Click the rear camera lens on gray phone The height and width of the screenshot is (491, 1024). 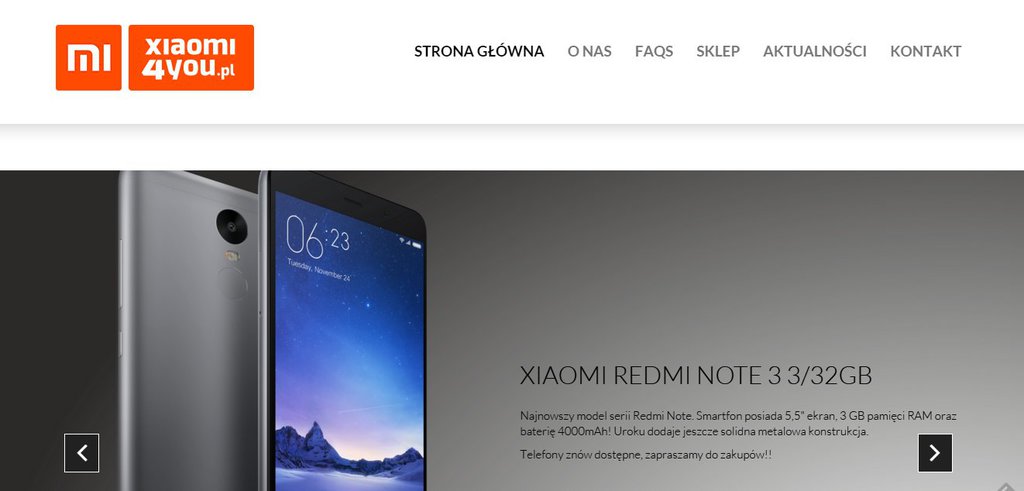[232, 226]
